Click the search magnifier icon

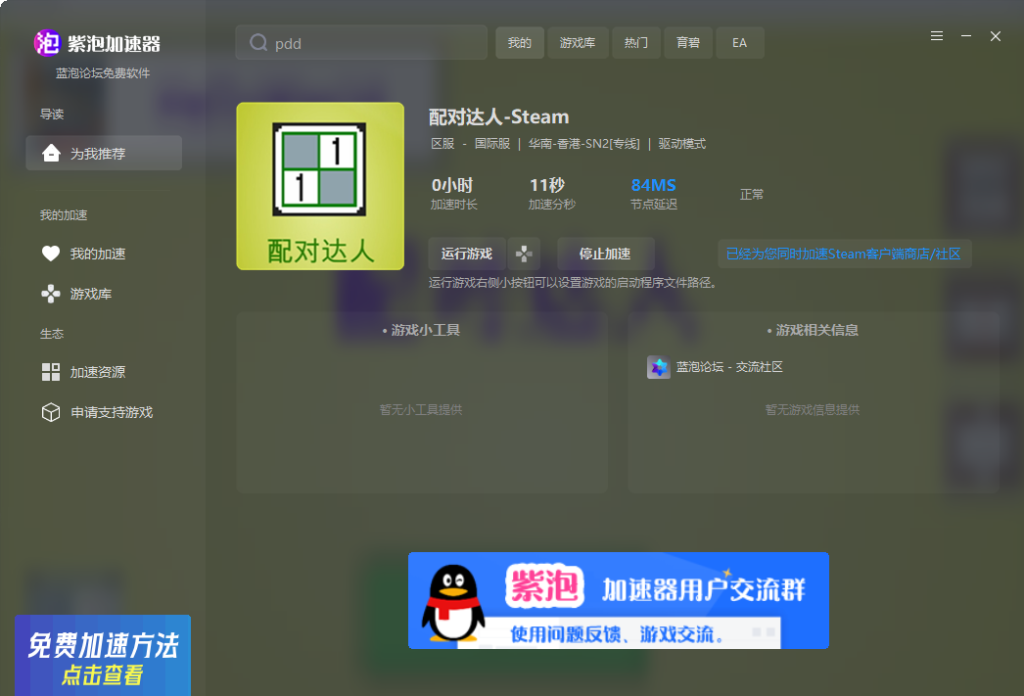click(259, 43)
